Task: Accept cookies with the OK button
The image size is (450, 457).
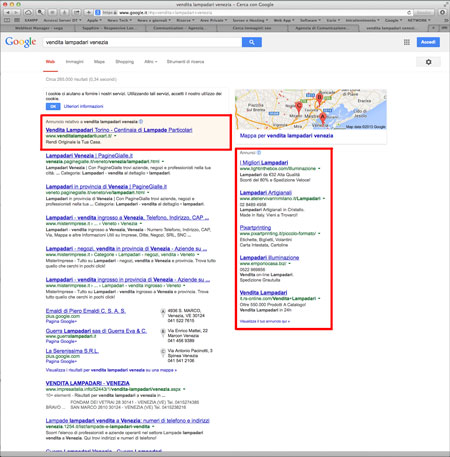Action: (53, 106)
